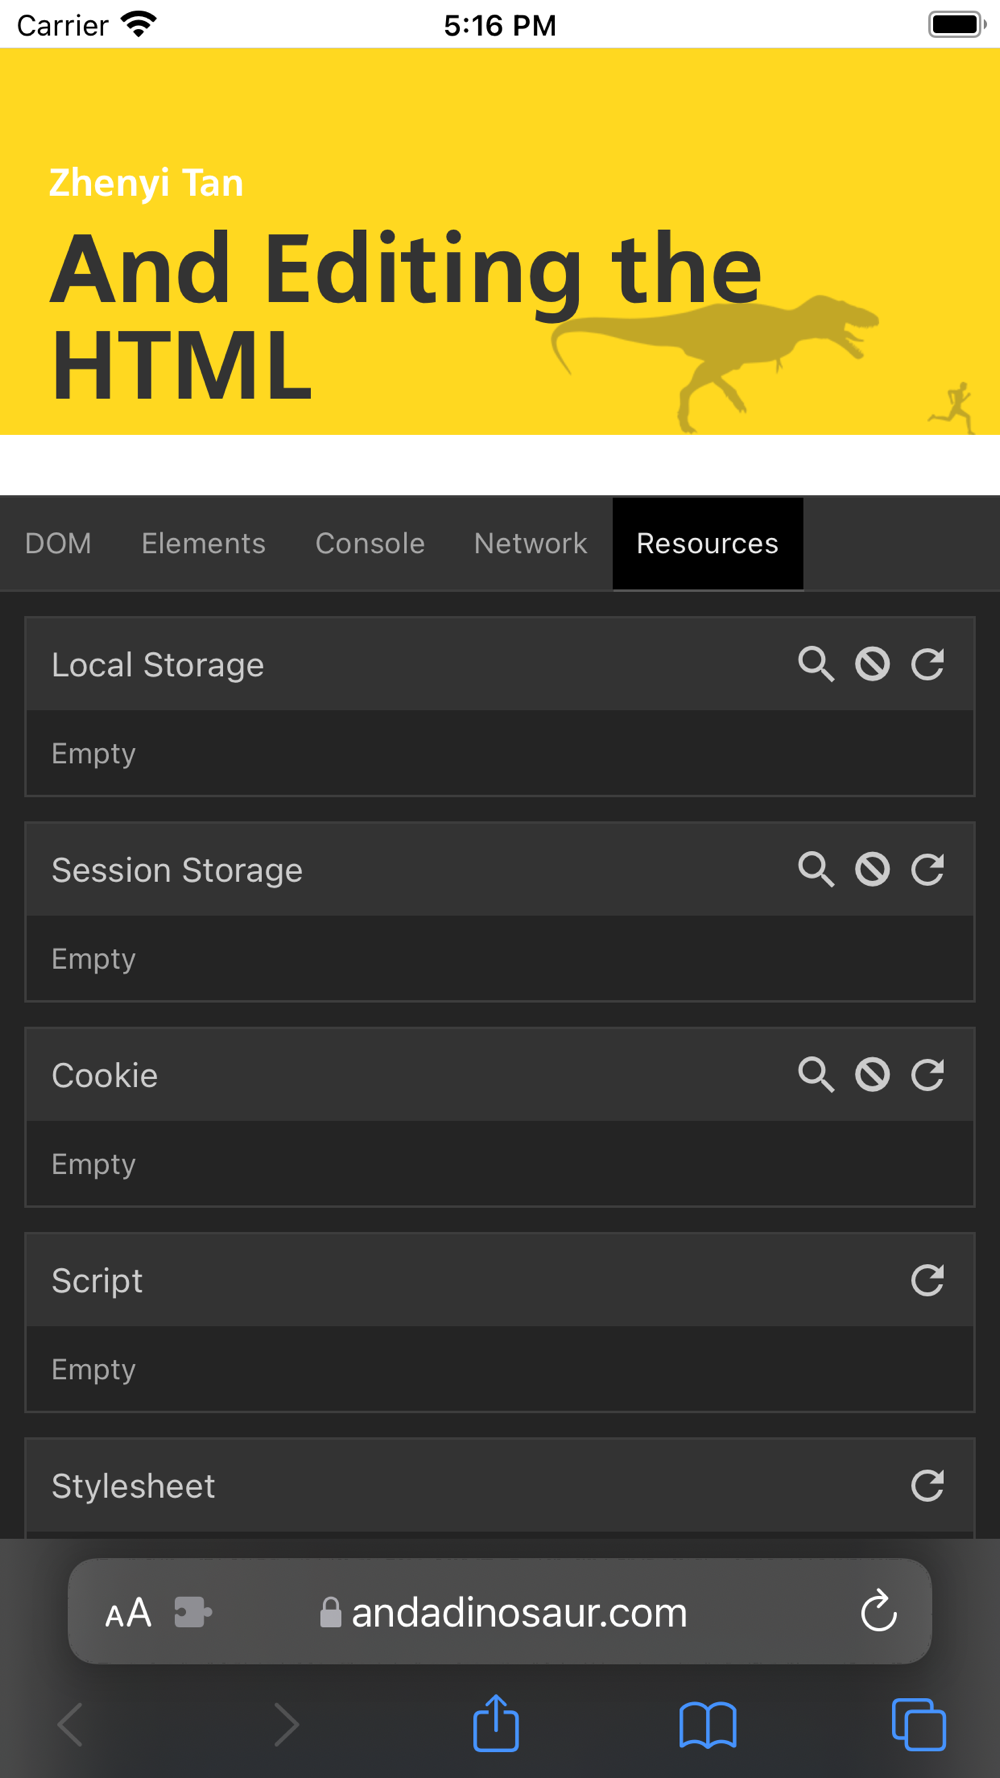Open the Safari share sheet

tap(496, 1722)
